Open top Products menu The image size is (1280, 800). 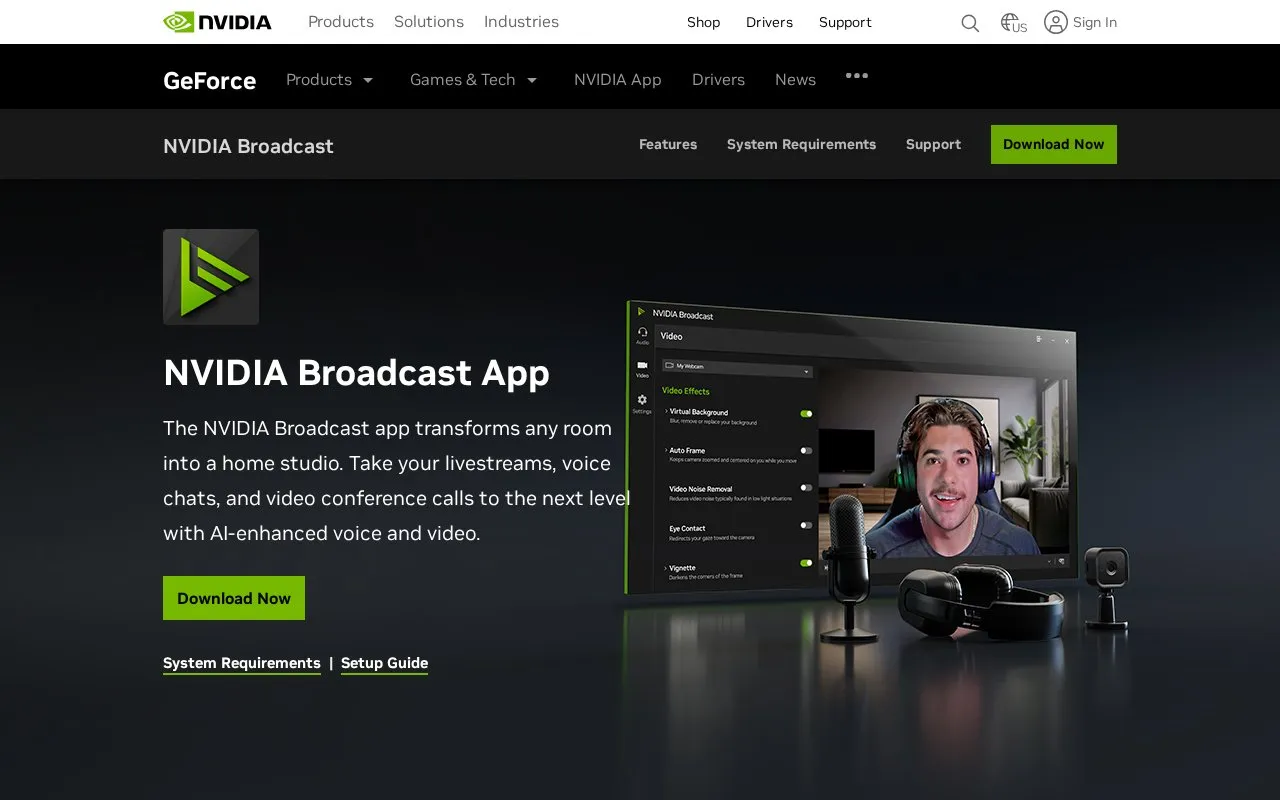pyautogui.click(x=341, y=22)
